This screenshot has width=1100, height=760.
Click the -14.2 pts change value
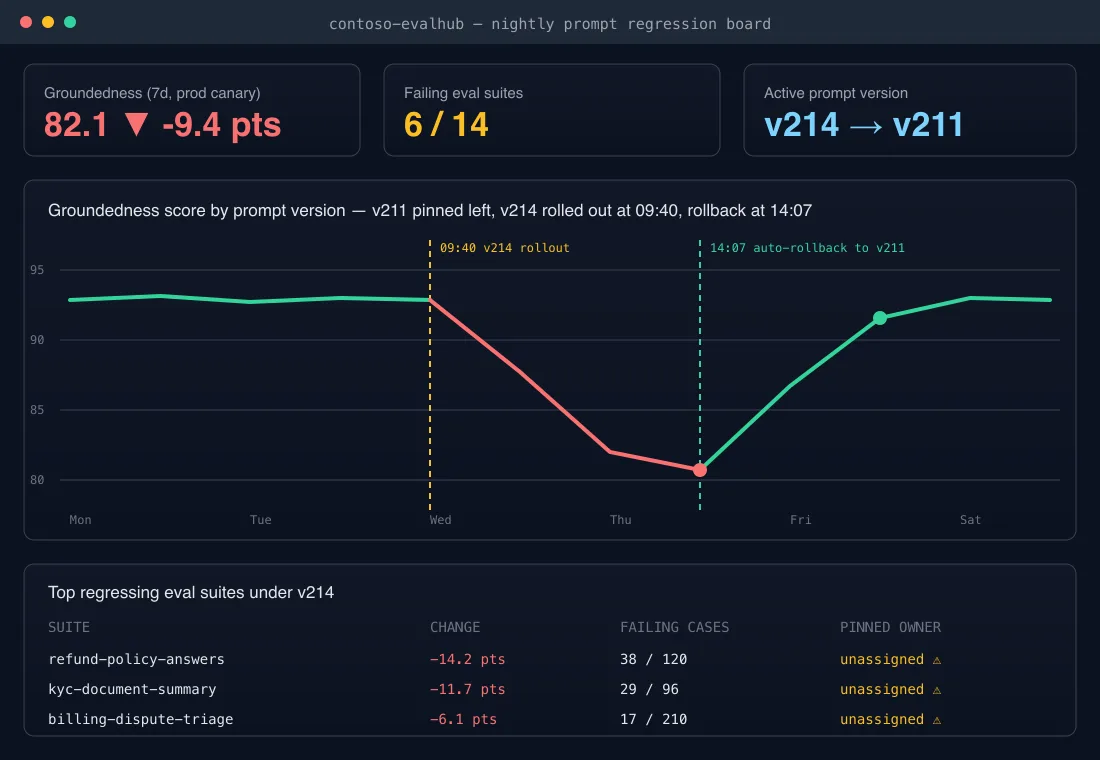pos(467,660)
